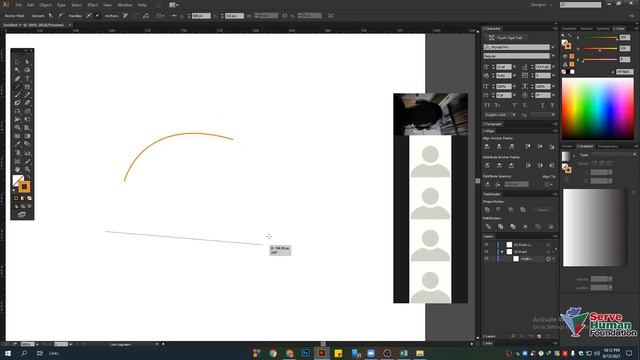Select the Pen tool

[17, 78]
